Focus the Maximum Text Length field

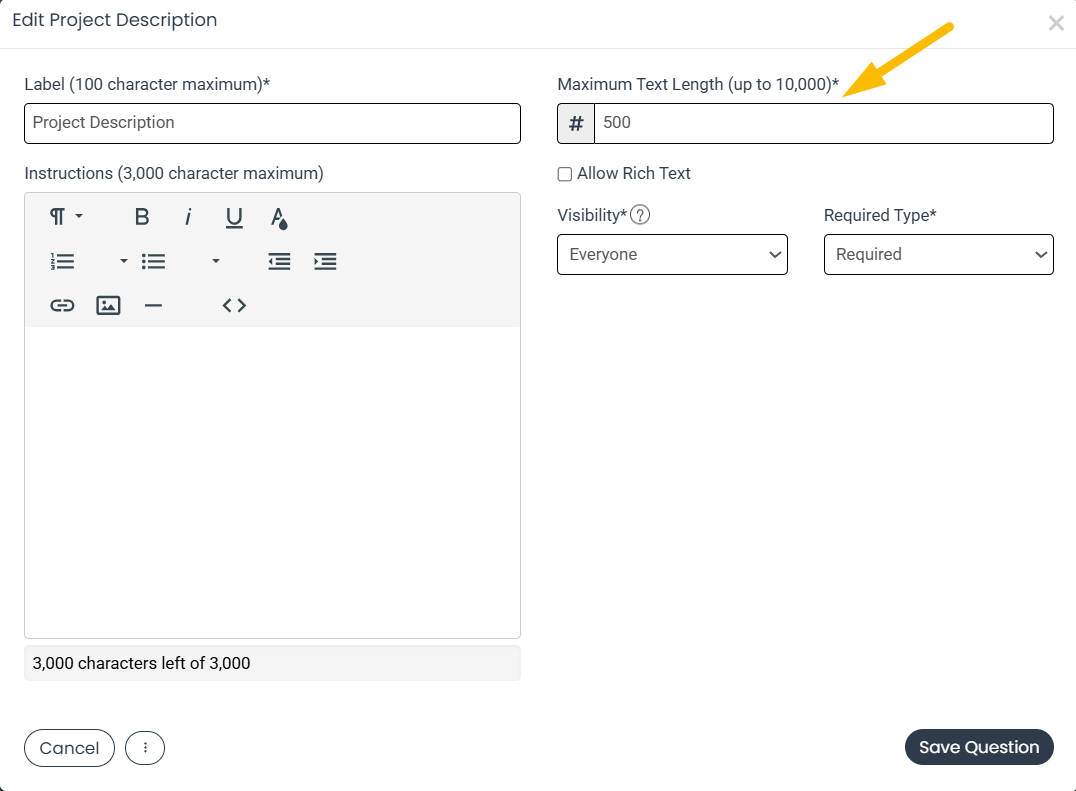823,123
